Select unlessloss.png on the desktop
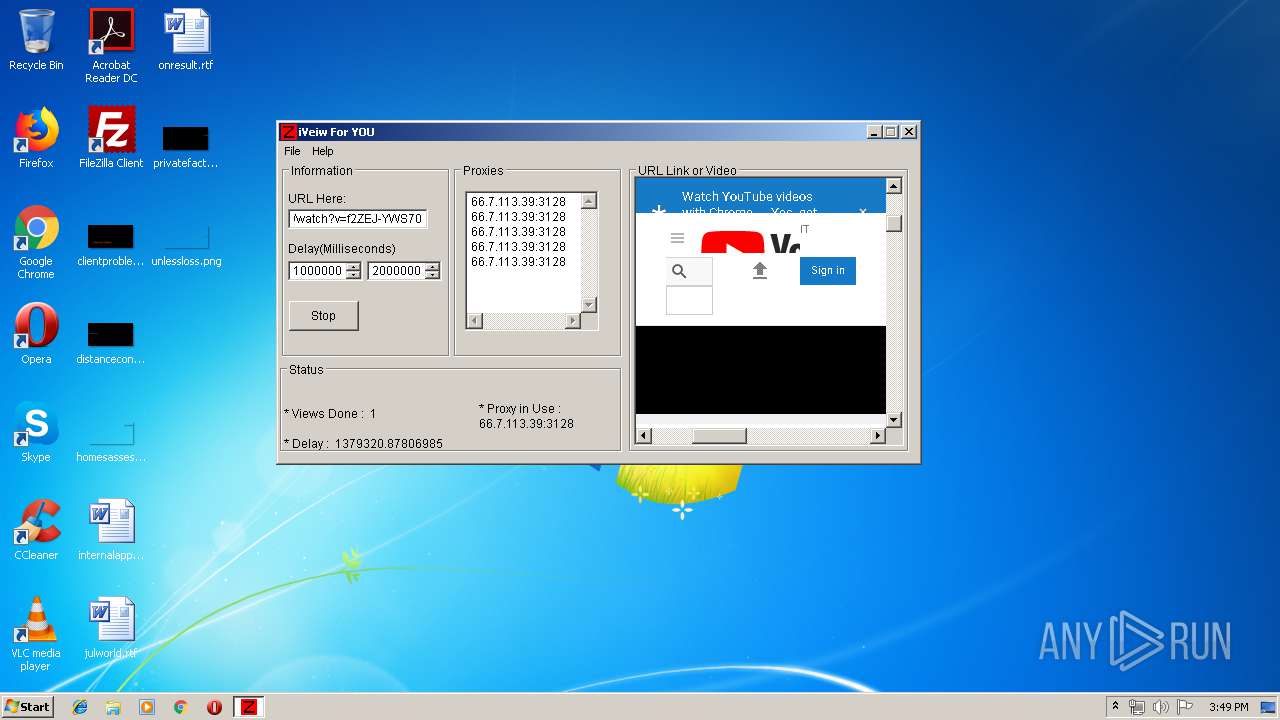The height and width of the screenshot is (720, 1280). (x=186, y=244)
